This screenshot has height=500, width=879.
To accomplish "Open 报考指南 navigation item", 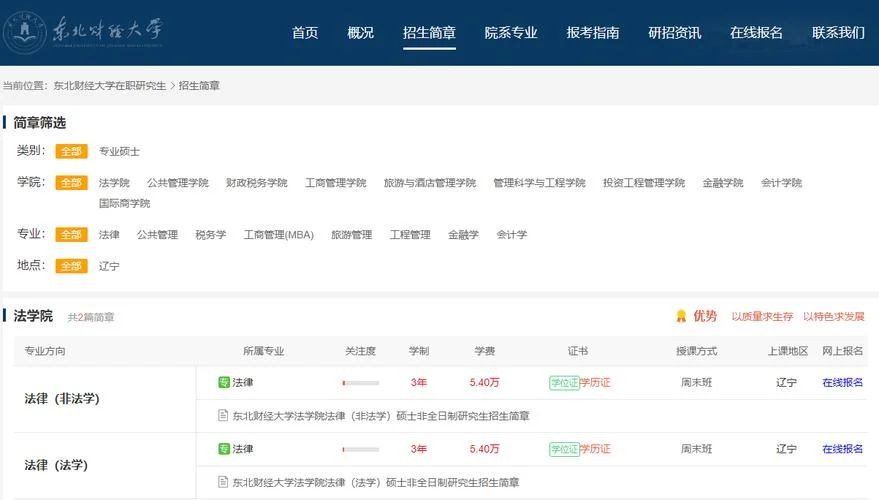I will coord(593,33).
